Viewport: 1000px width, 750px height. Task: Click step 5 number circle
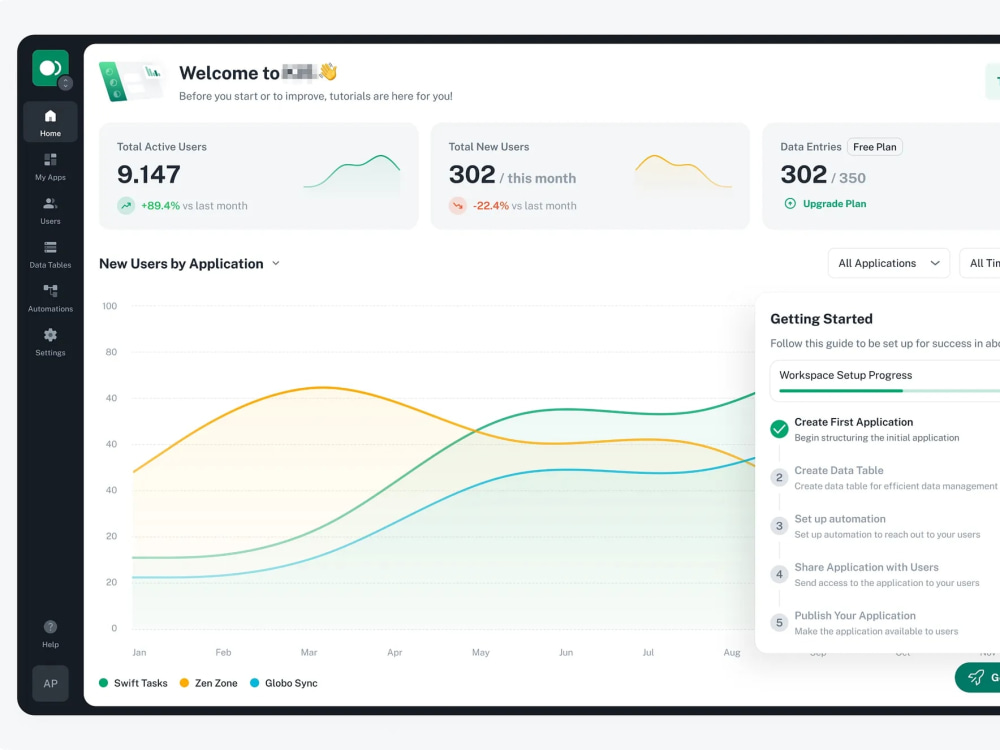[779, 623]
